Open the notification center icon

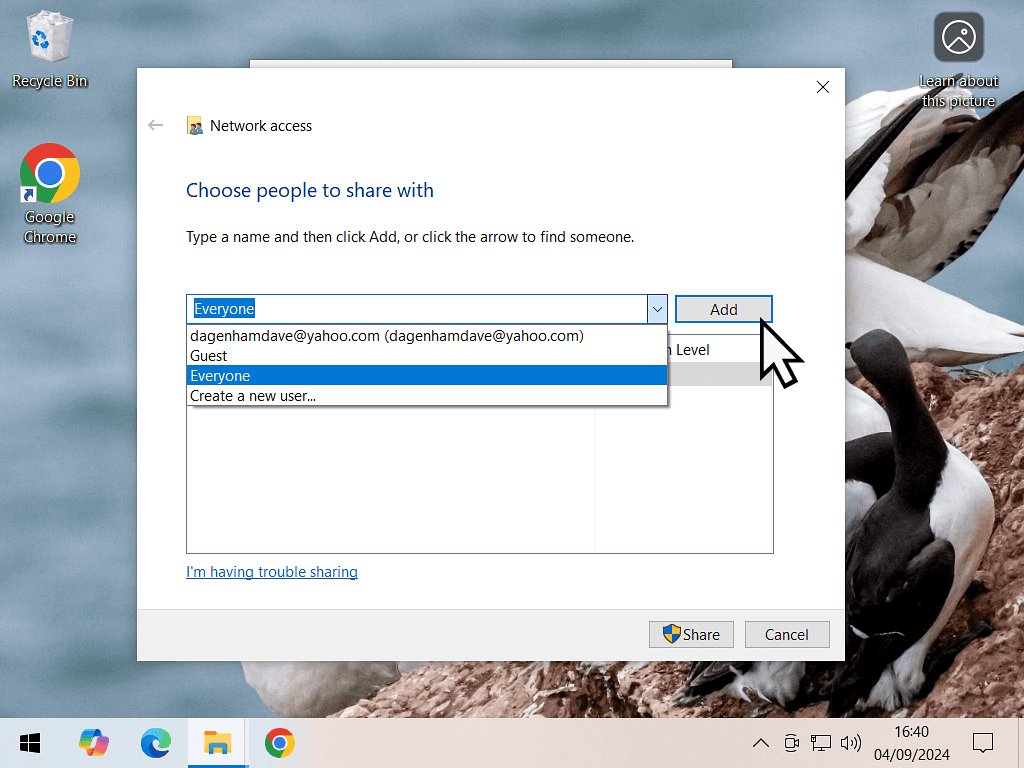pos(982,743)
